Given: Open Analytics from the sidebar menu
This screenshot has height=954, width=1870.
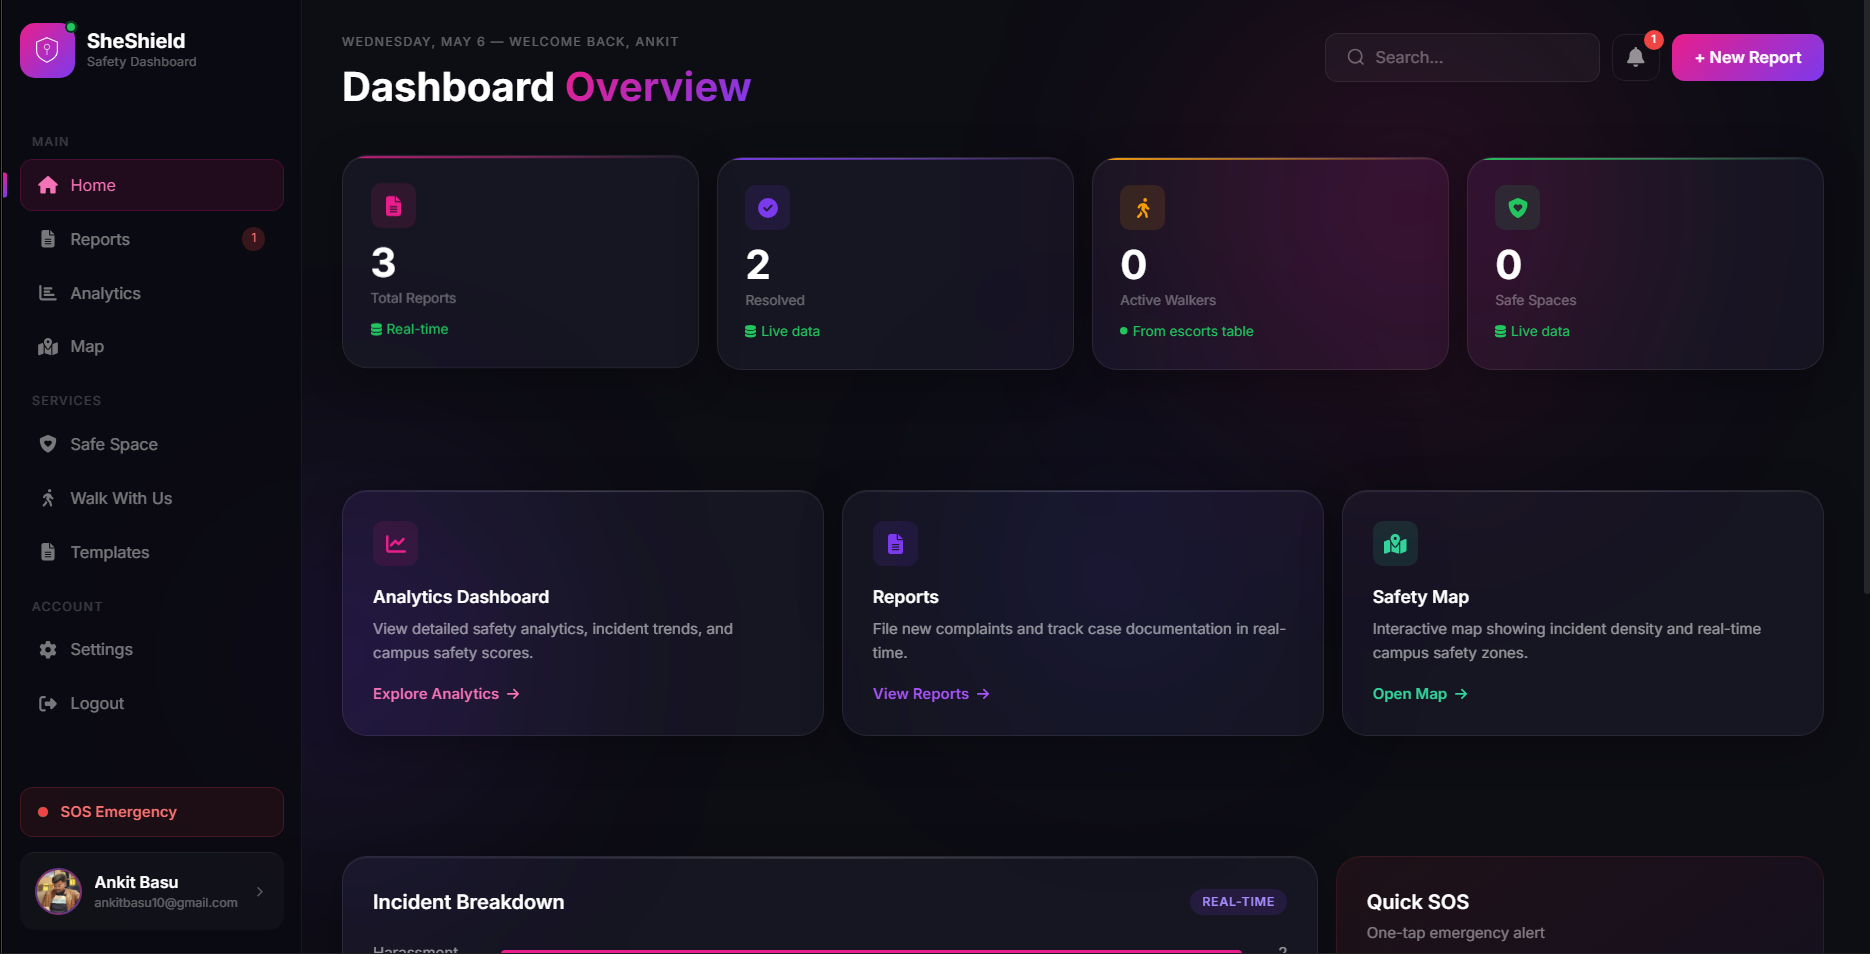Looking at the screenshot, I should click(152, 293).
